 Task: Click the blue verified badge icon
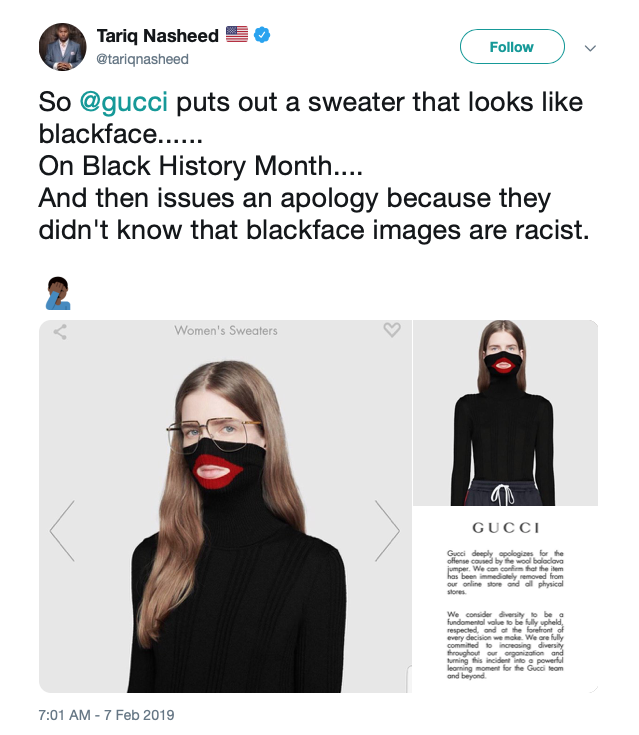[262, 35]
